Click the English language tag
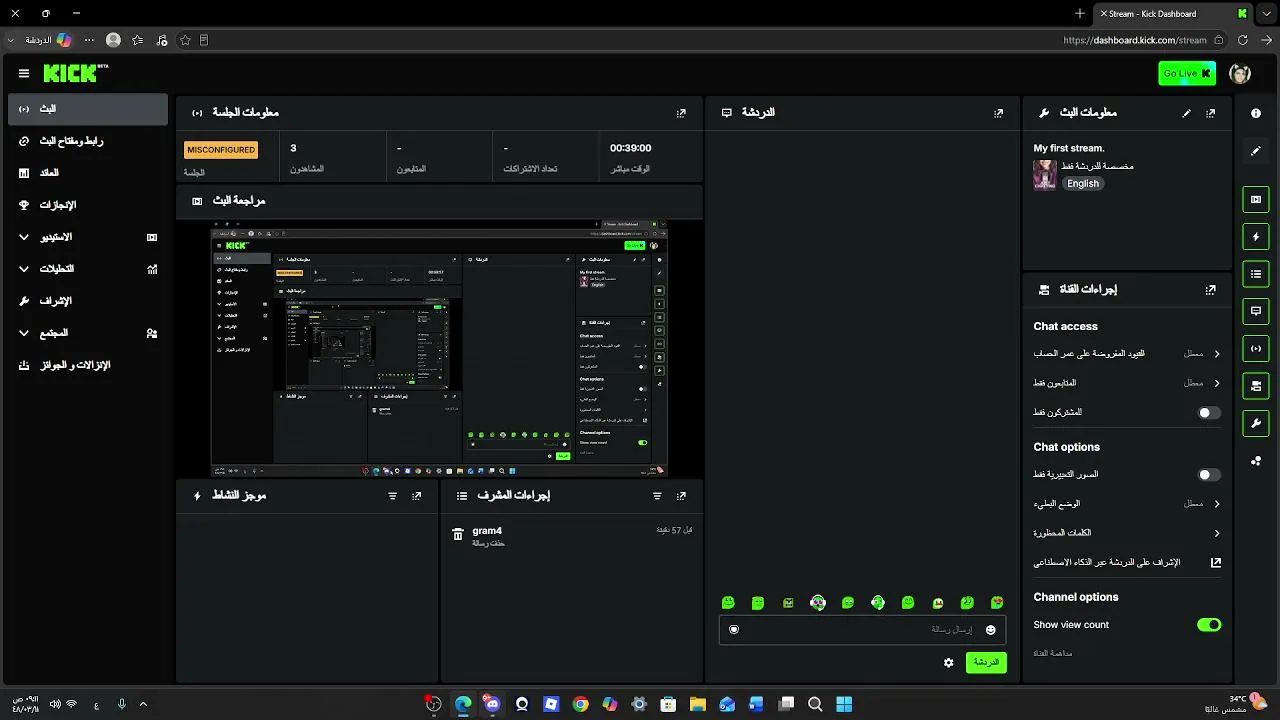 (1083, 184)
